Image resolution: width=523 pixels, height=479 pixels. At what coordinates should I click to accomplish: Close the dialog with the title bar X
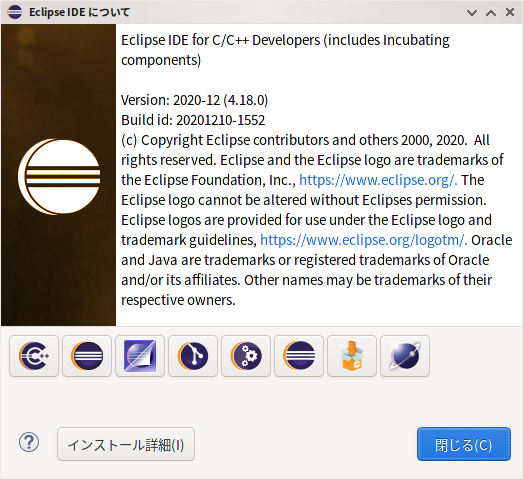[510, 12]
